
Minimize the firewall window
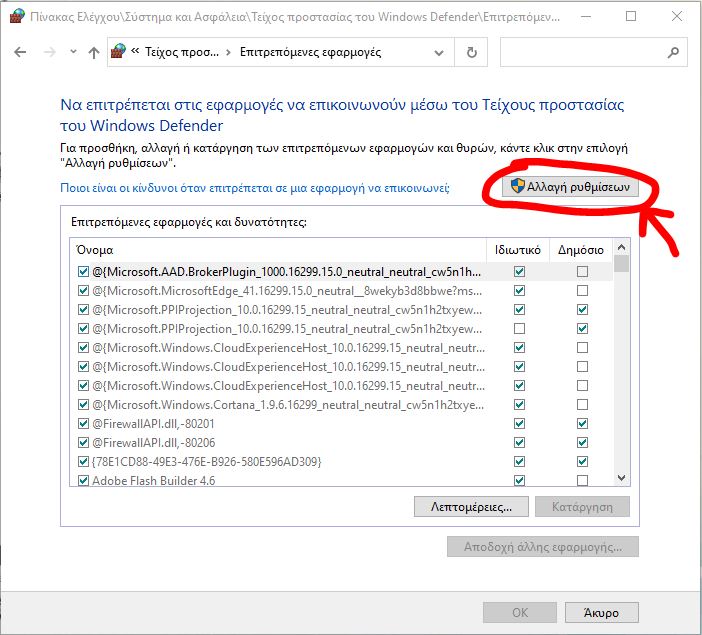(586, 17)
